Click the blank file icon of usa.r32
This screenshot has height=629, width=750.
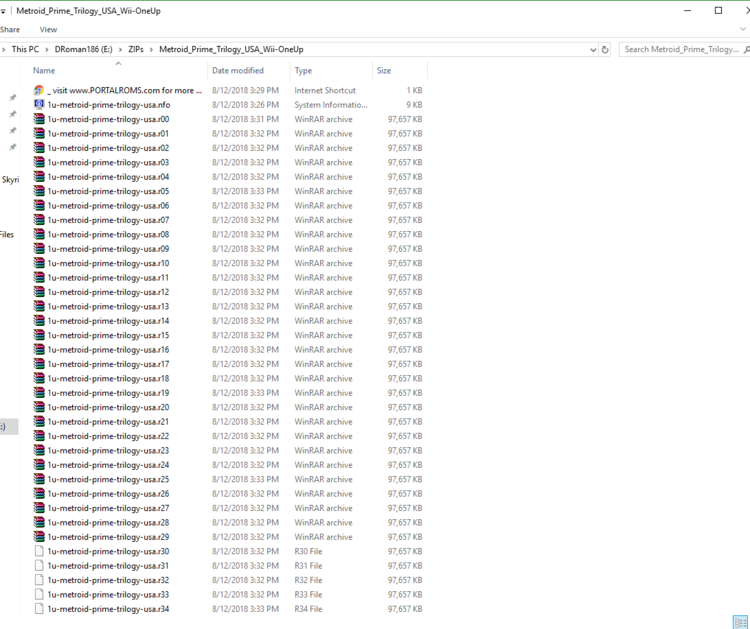[x=39, y=580]
